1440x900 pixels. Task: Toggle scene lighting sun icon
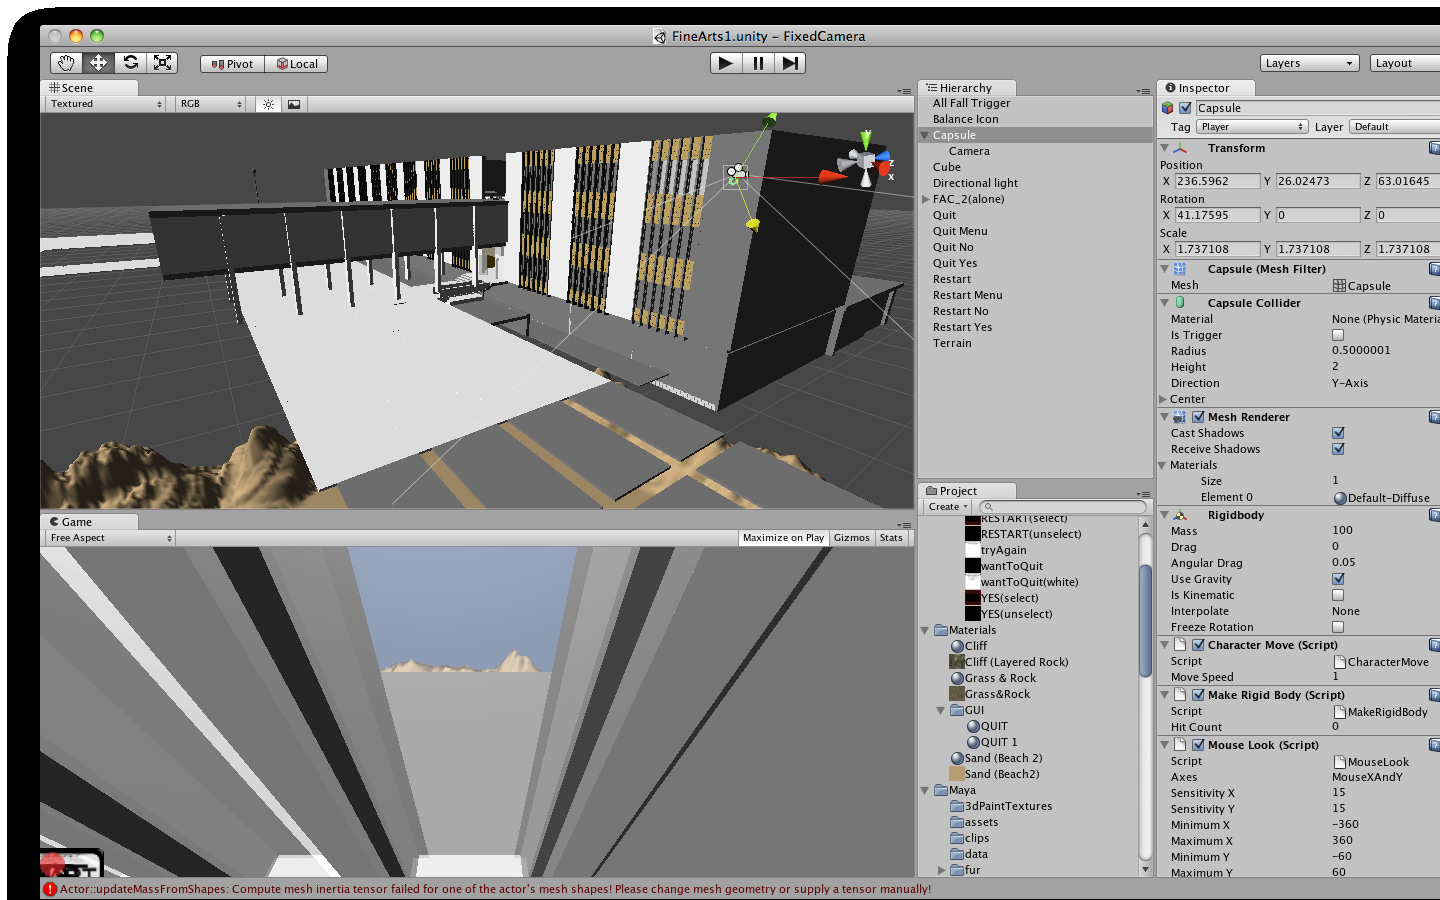268,104
